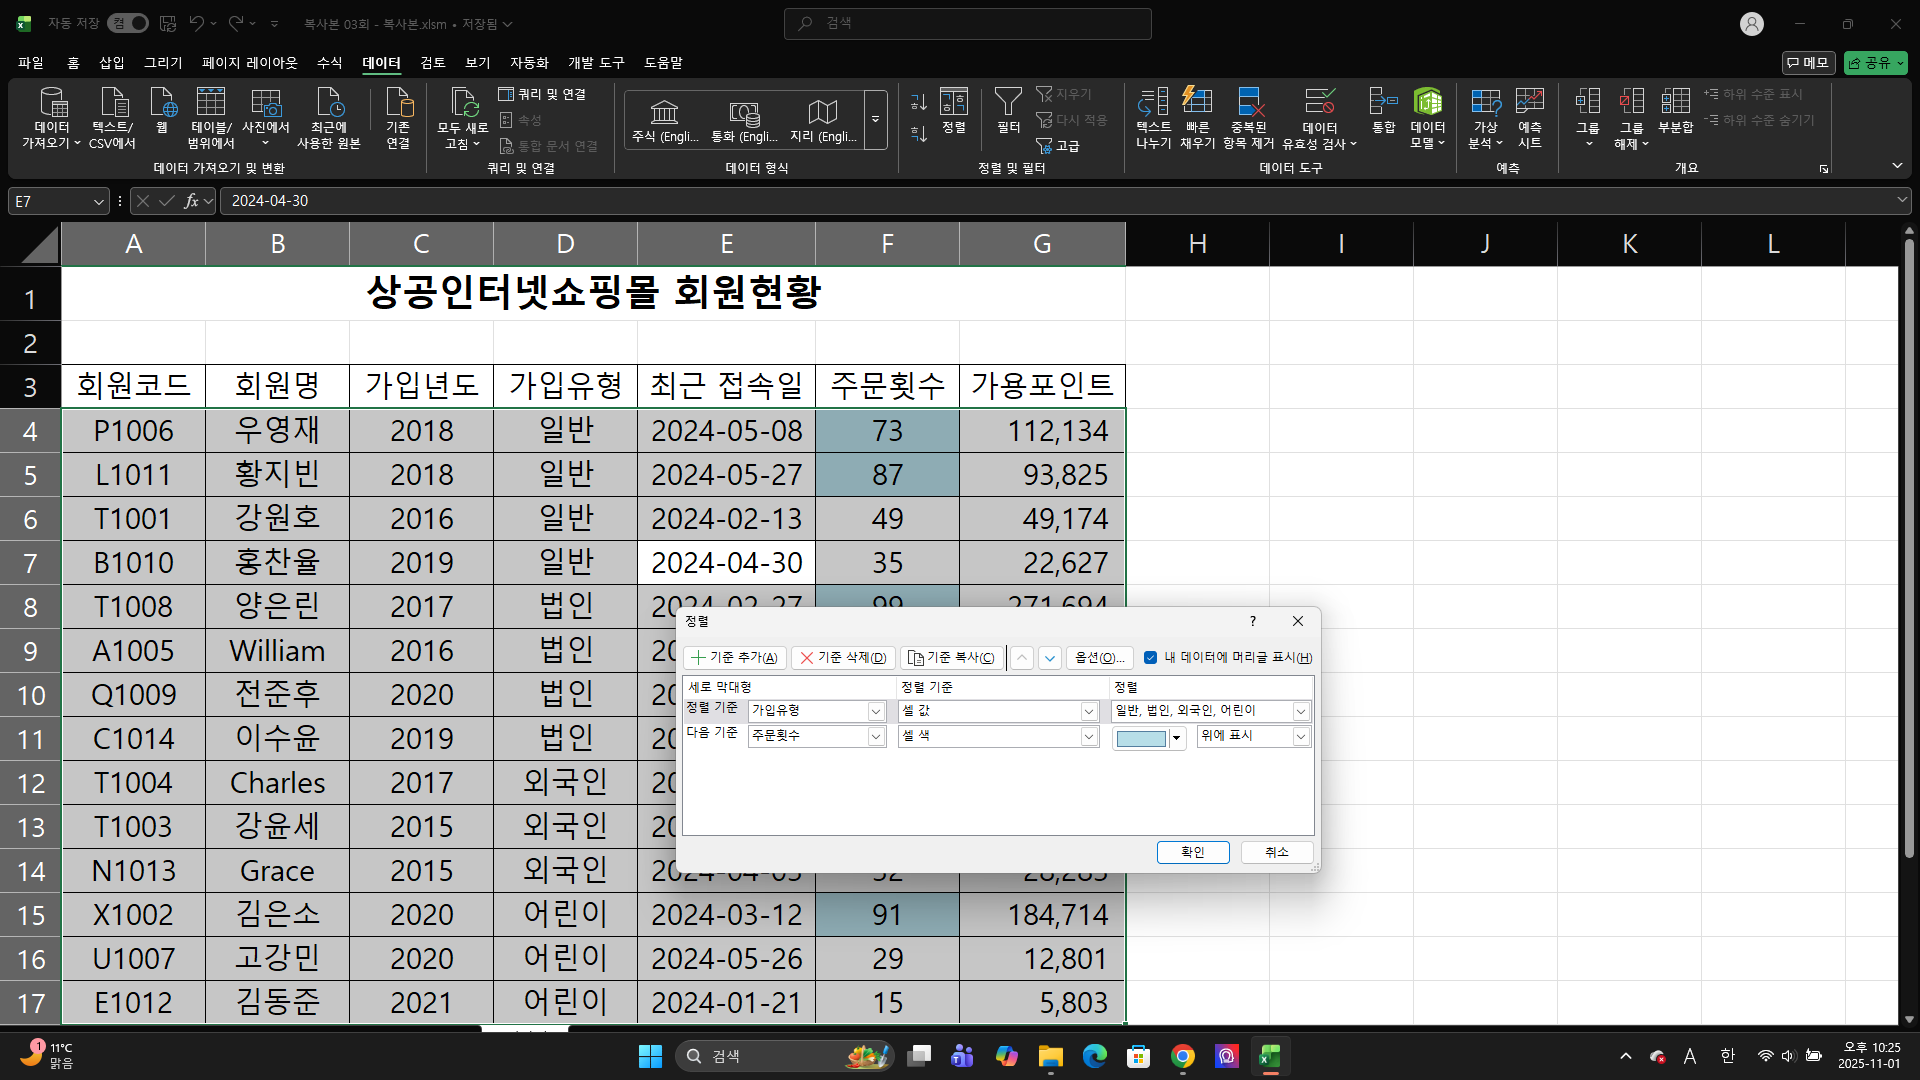Toggle the 자동 저장 autosave switch

(x=129, y=23)
